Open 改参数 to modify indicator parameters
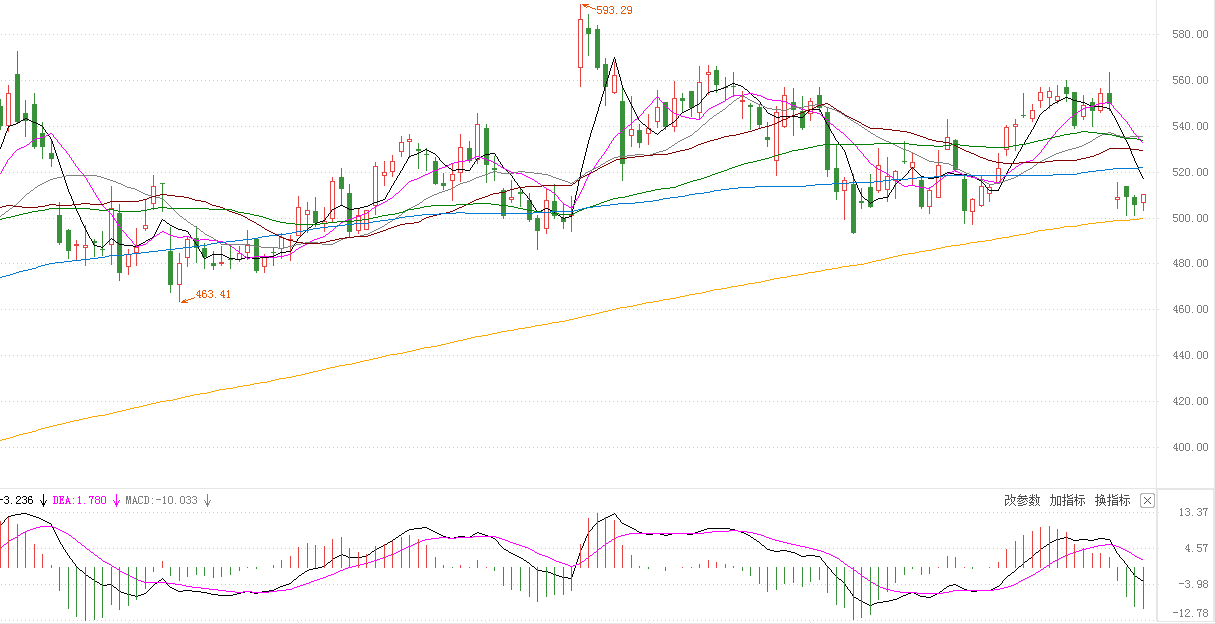Screen dimensions: 1215x624 pyautogui.click(x=1022, y=500)
